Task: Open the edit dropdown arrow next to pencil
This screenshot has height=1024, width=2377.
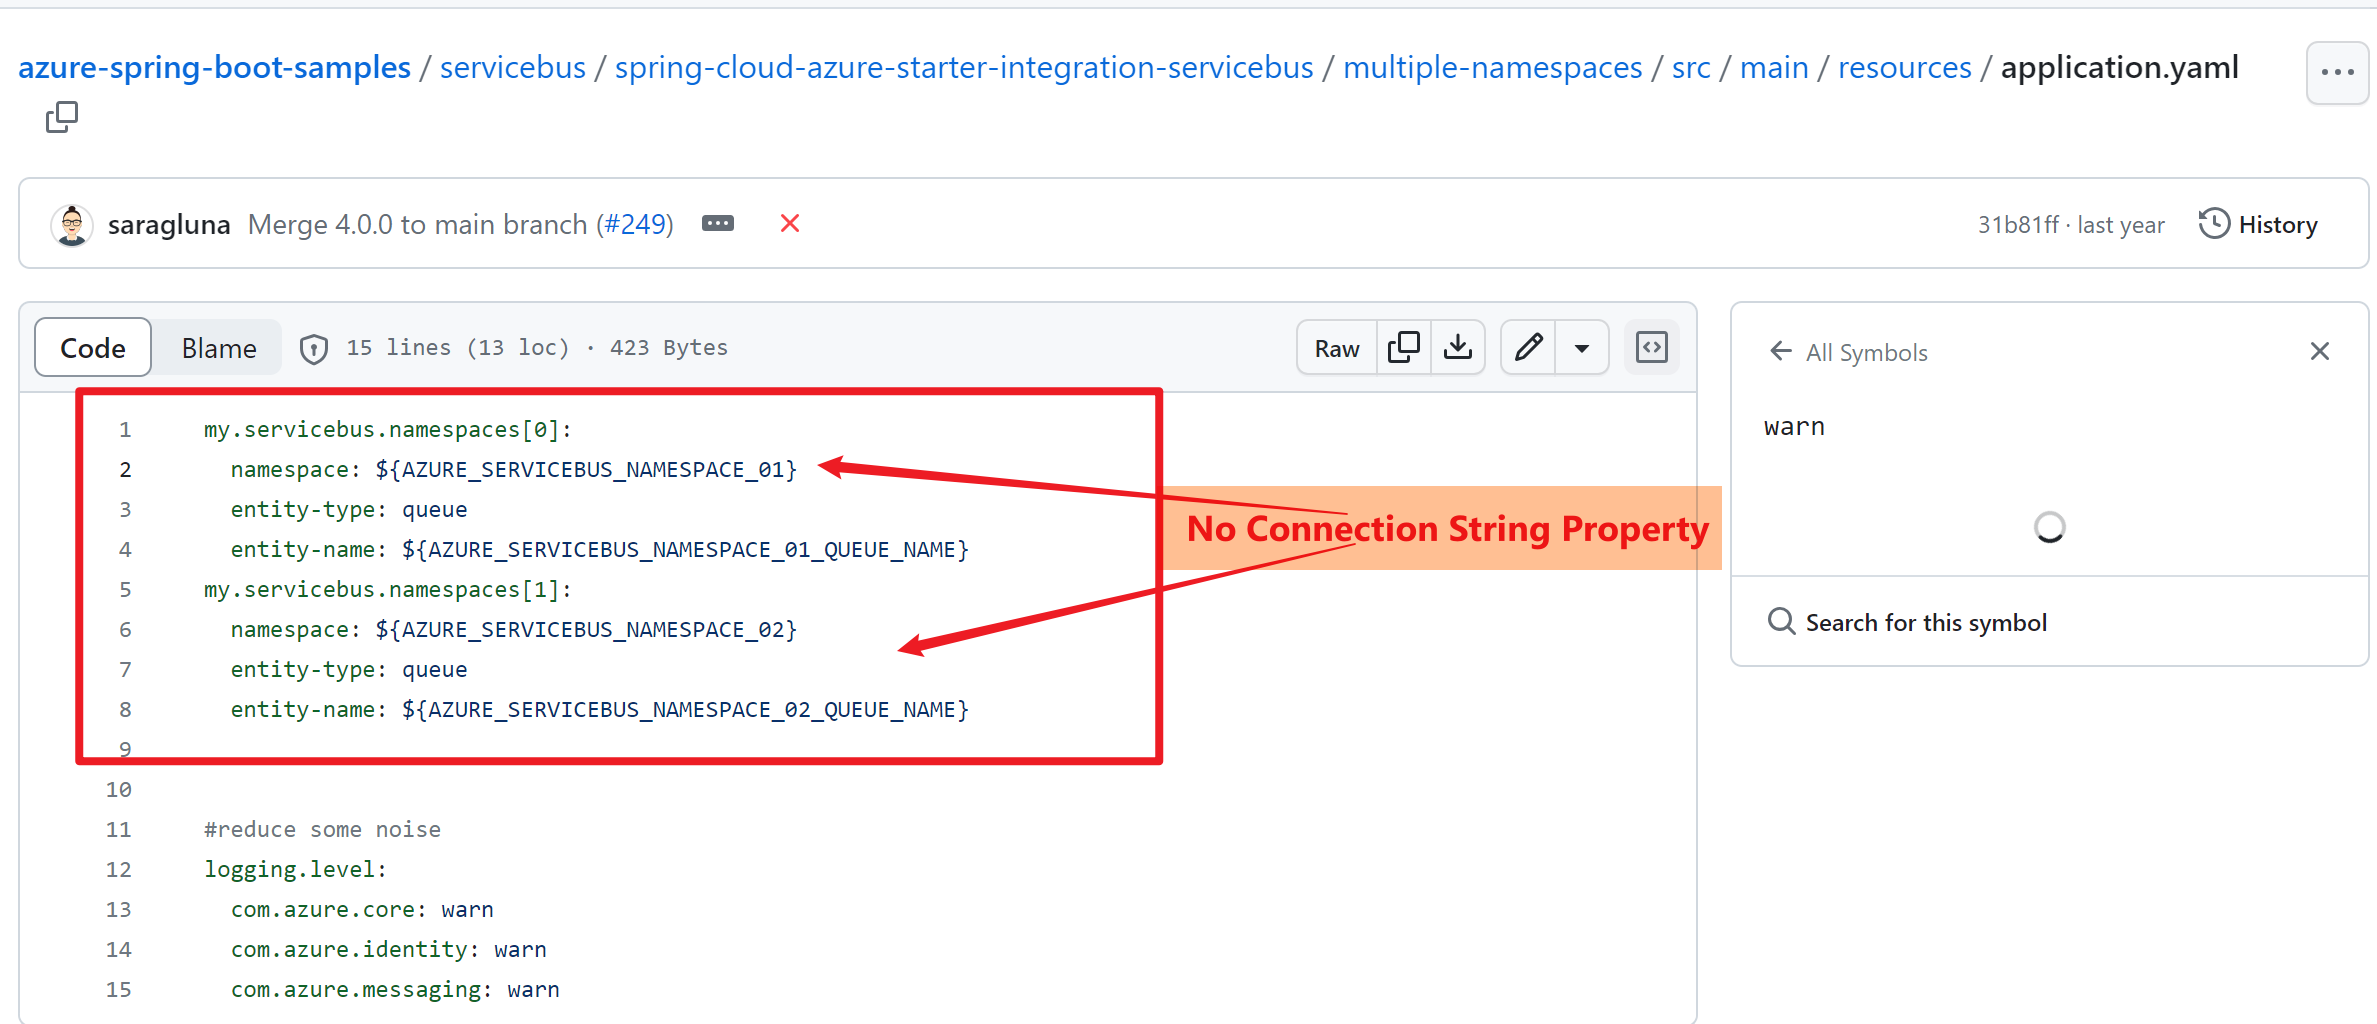Action: [1582, 347]
